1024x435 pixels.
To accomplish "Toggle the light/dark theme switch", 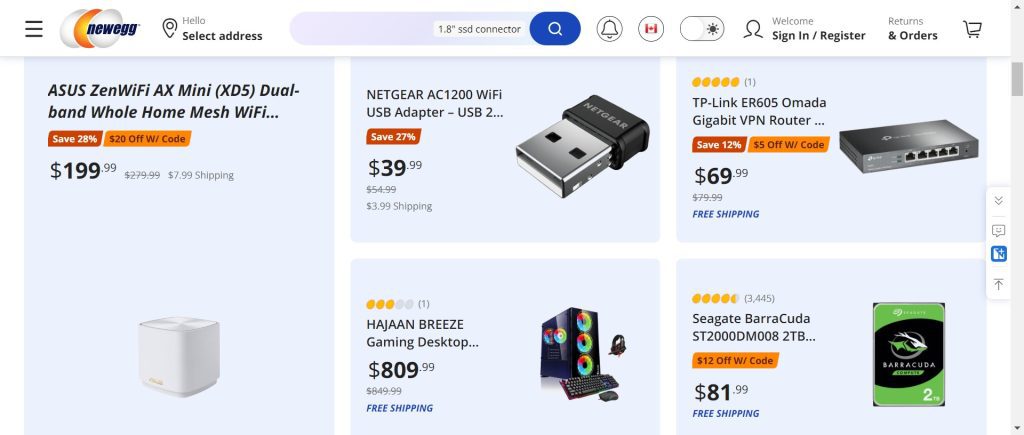I will click(701, 28).
